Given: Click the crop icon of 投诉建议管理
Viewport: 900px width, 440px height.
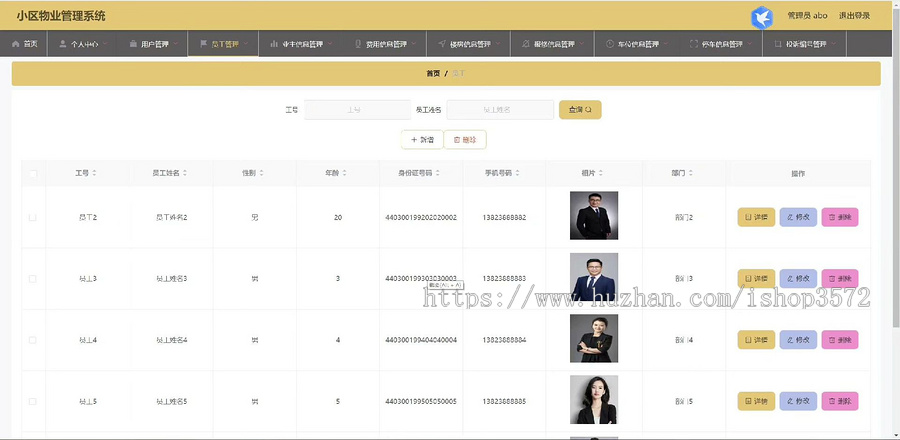Looking at the screenshot, I should 778,44.
